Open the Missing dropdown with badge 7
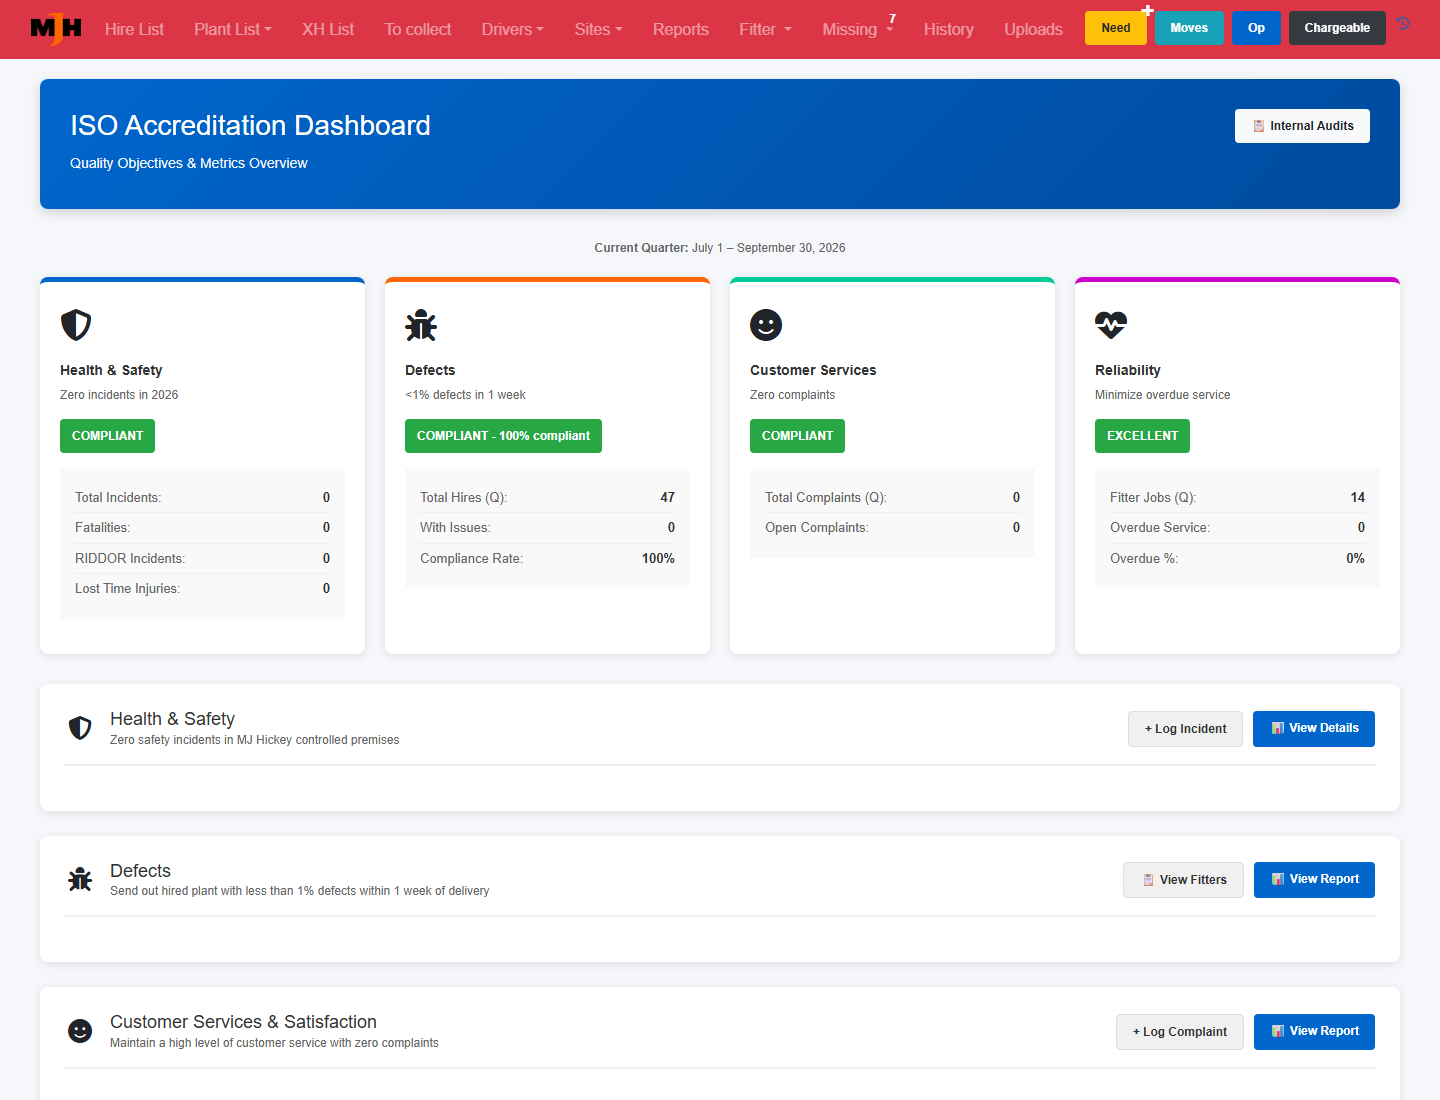The image size is (1440, 1100). pos(858,29)
